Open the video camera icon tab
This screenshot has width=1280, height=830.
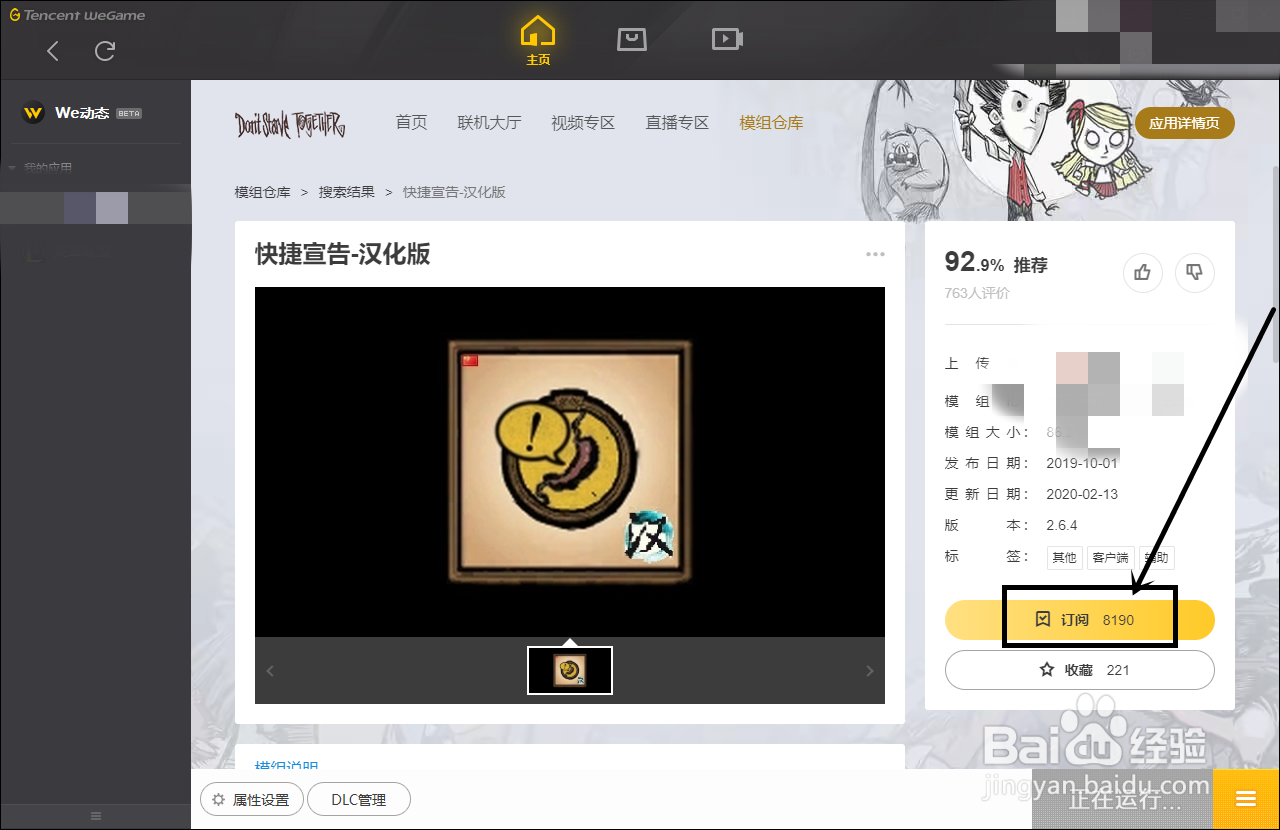tap(727, 39)
